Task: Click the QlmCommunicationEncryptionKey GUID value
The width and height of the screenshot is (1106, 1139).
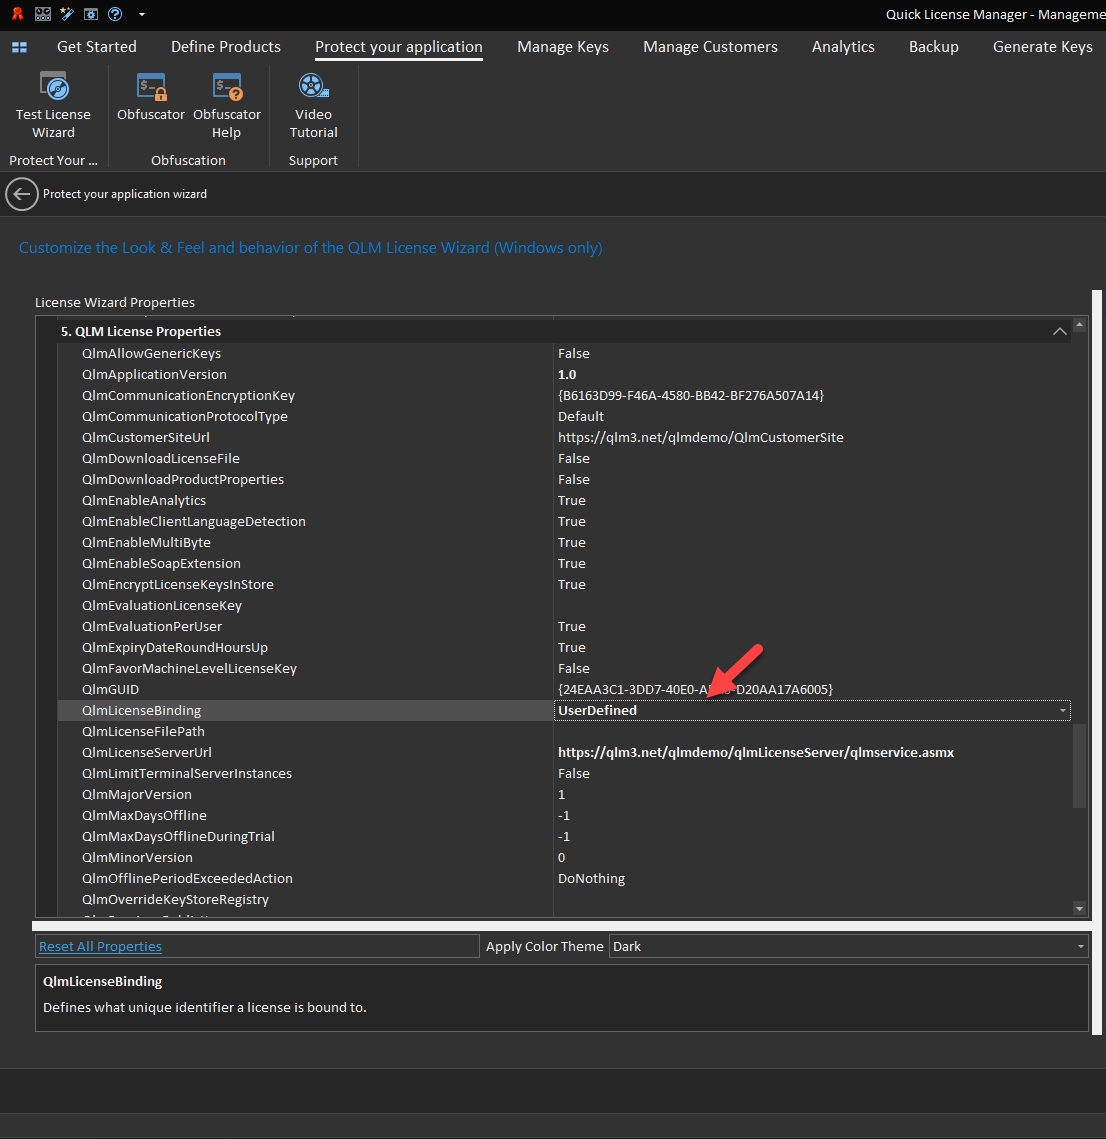Action: point(691,396)
